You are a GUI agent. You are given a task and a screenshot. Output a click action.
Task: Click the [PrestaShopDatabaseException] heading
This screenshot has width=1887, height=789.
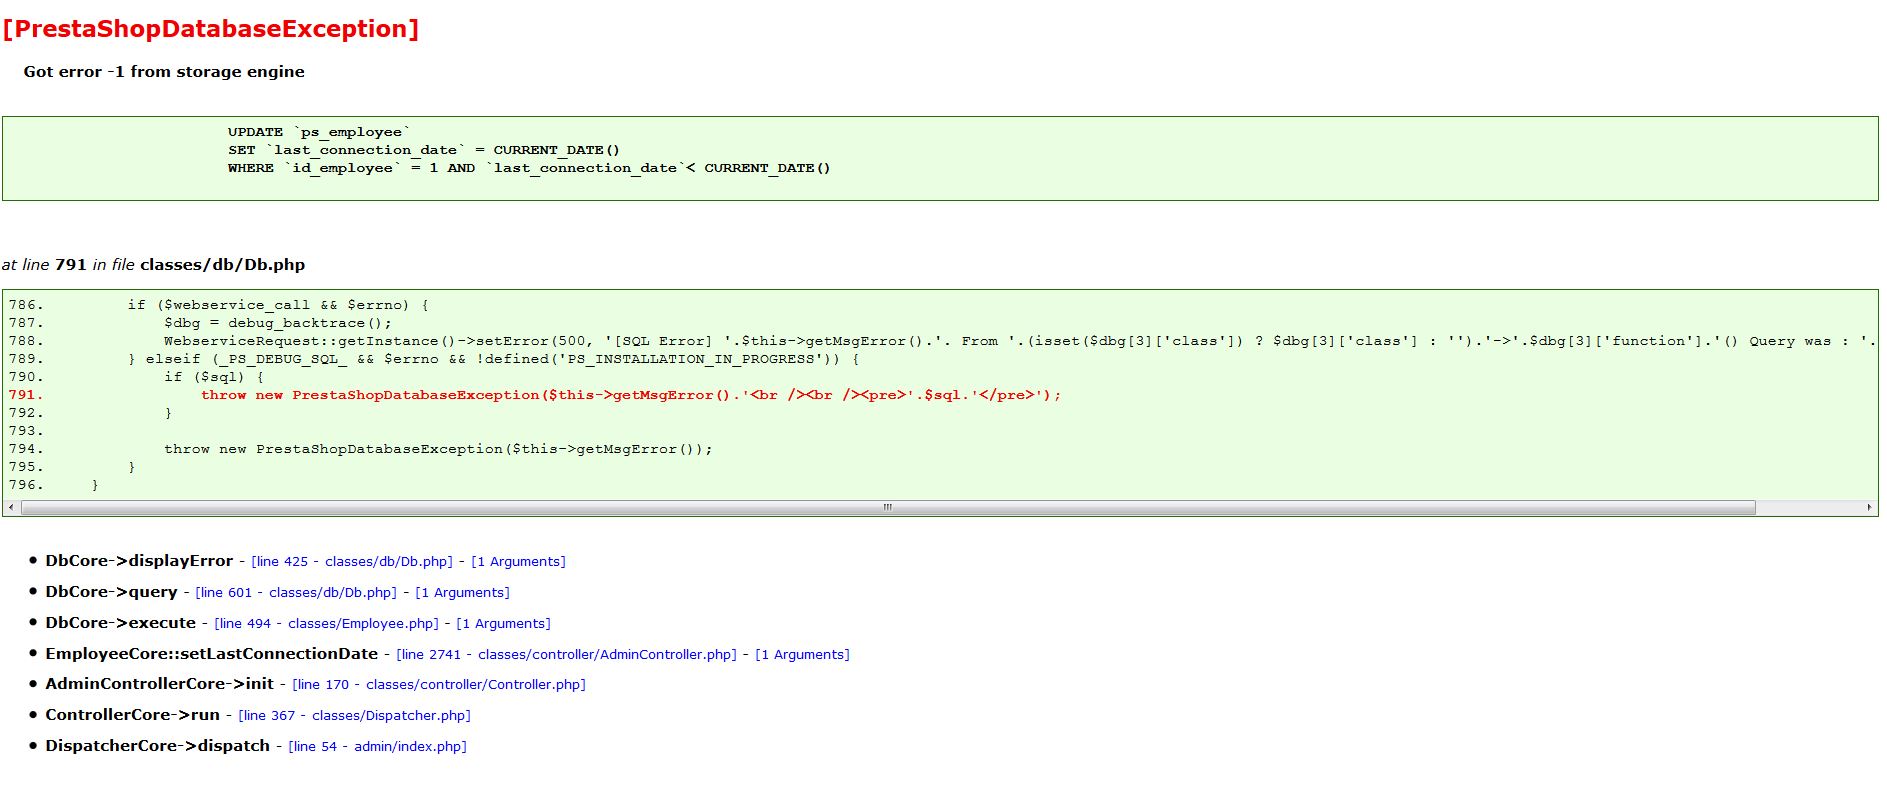(210, 29)
